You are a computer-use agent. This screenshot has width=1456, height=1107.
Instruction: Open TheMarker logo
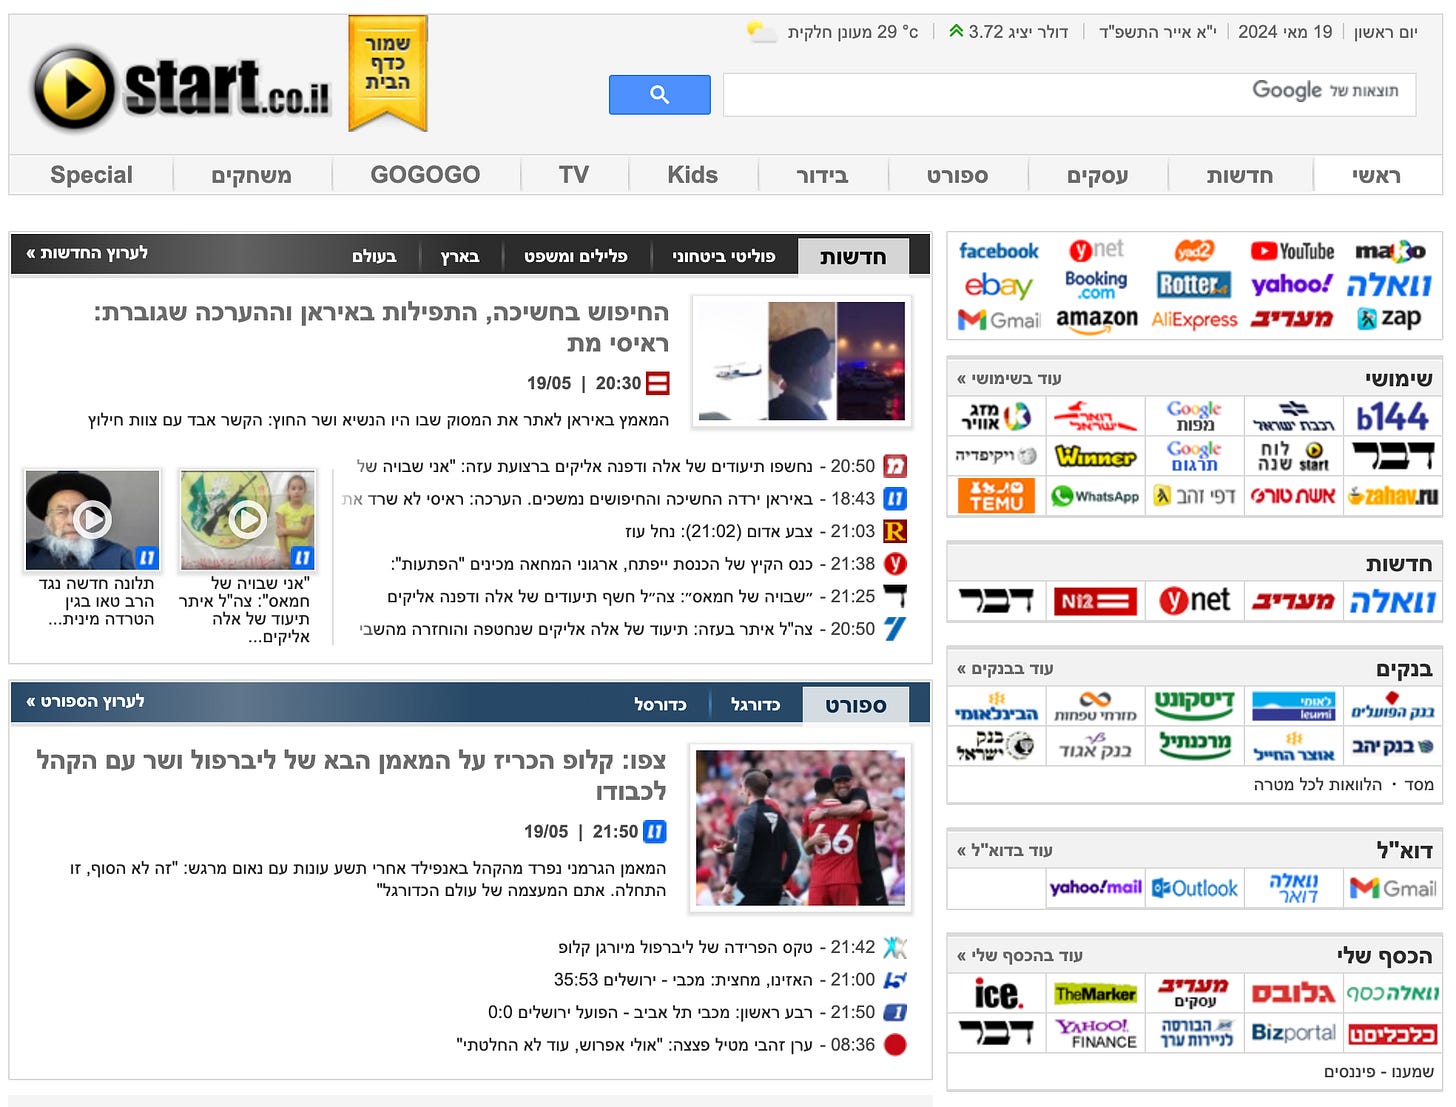(1096, 994)
